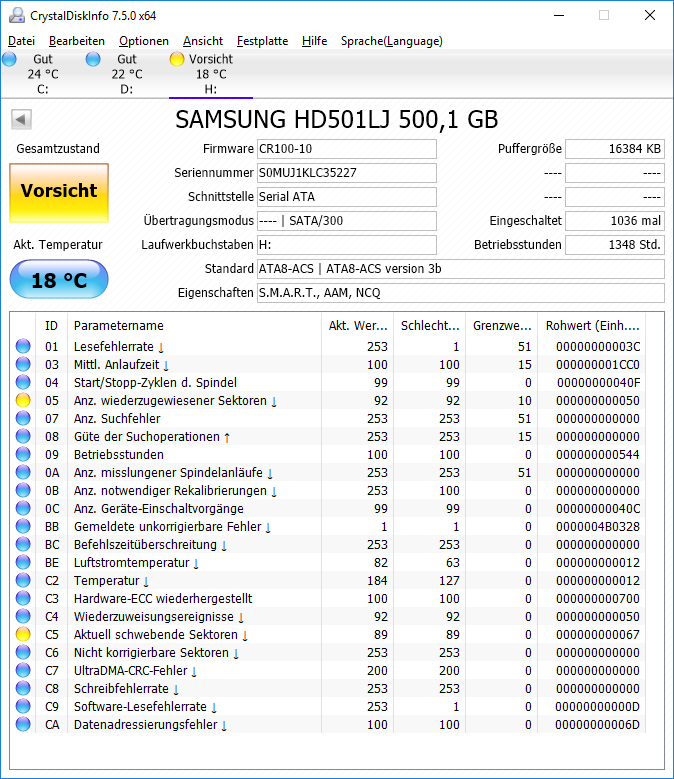The image size is (674, 779).
Task: Click status orb for Lesefehlerrate row
Action: pos(23,346)
